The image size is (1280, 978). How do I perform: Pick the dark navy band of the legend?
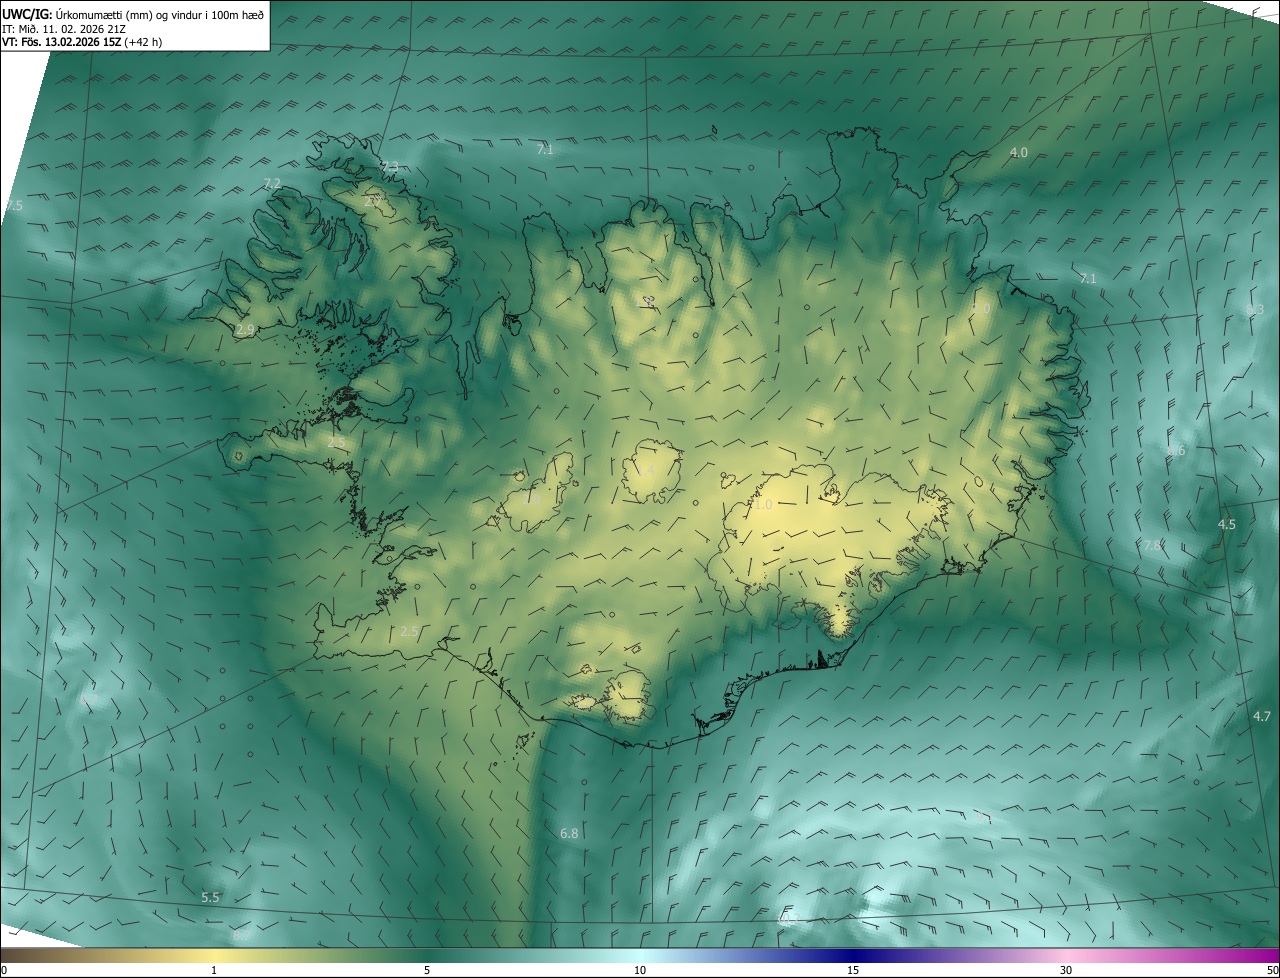point(853,955)
